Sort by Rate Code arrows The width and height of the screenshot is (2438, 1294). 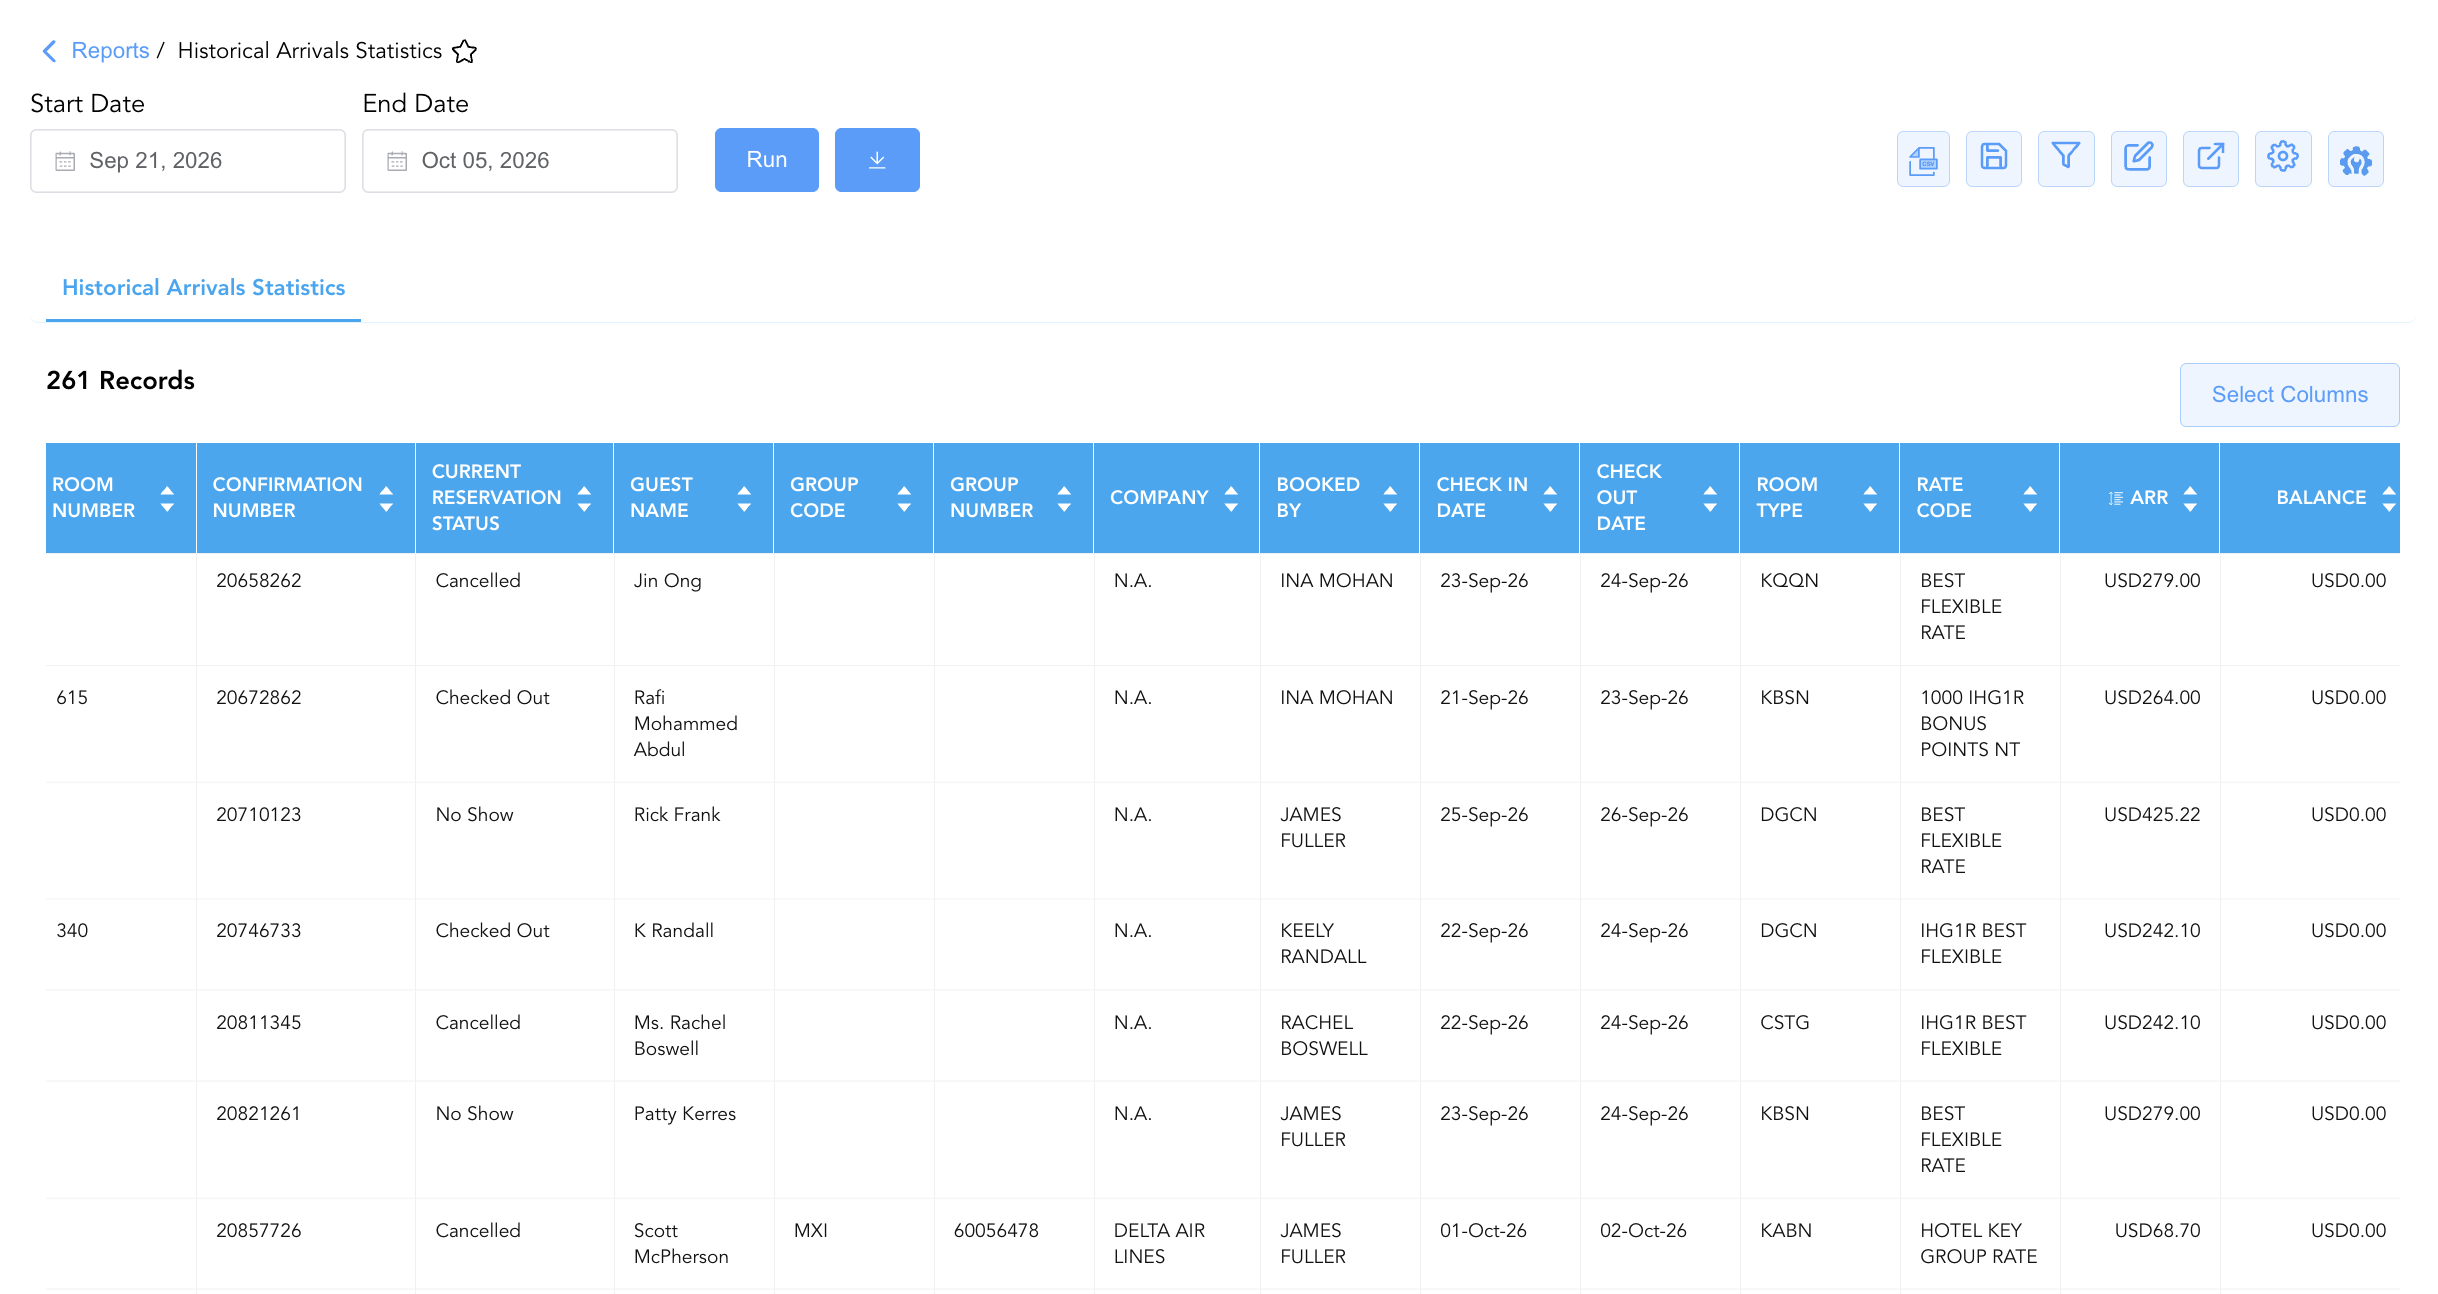(x=2030, y=498)
